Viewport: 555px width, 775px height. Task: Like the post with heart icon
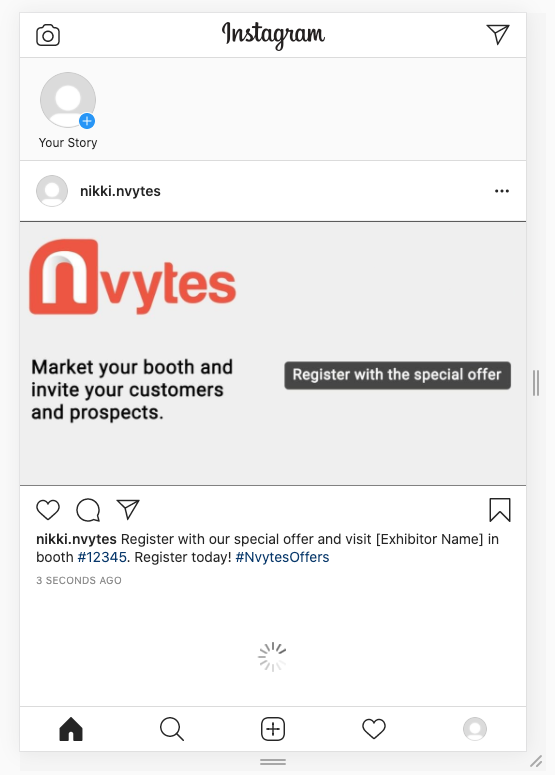coord(48,510)
